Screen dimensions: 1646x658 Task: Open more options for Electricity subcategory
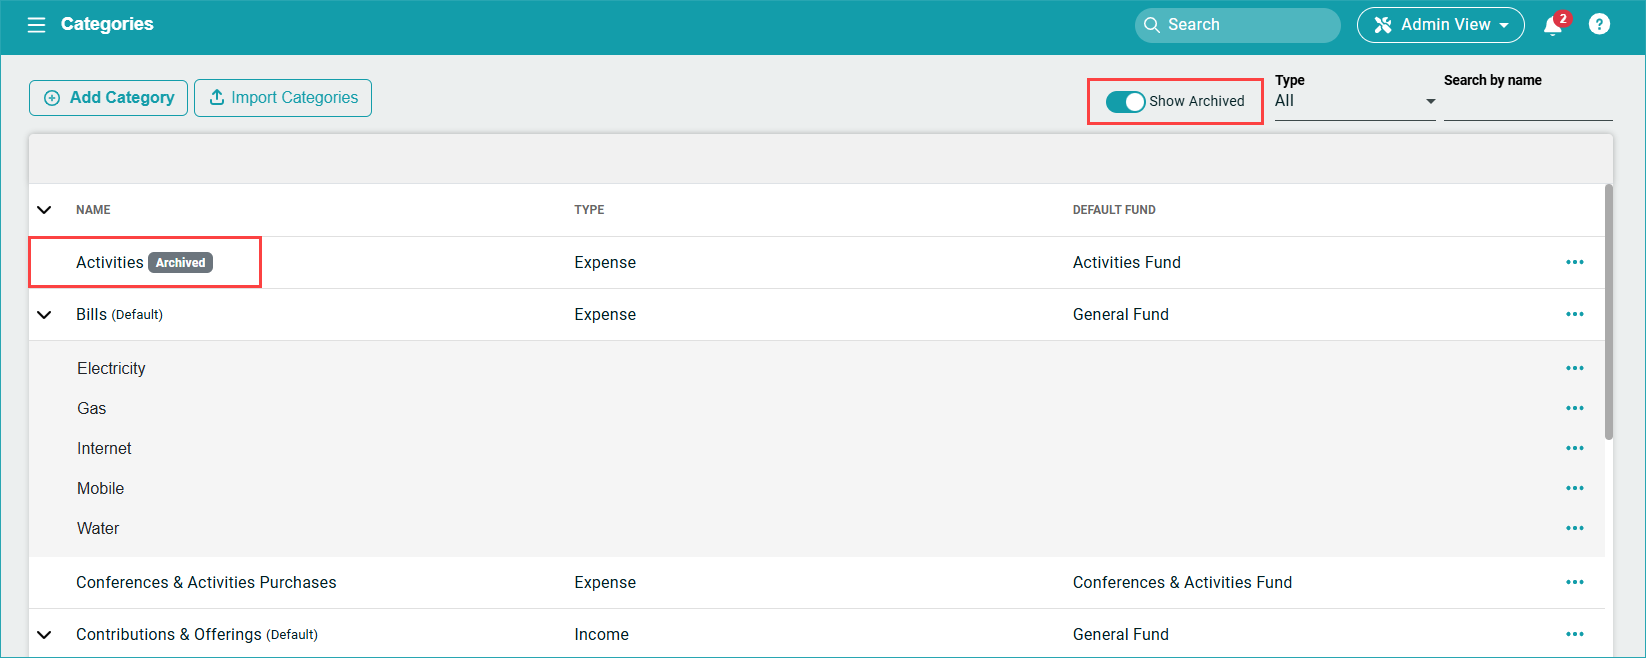tap(1574, 368)
